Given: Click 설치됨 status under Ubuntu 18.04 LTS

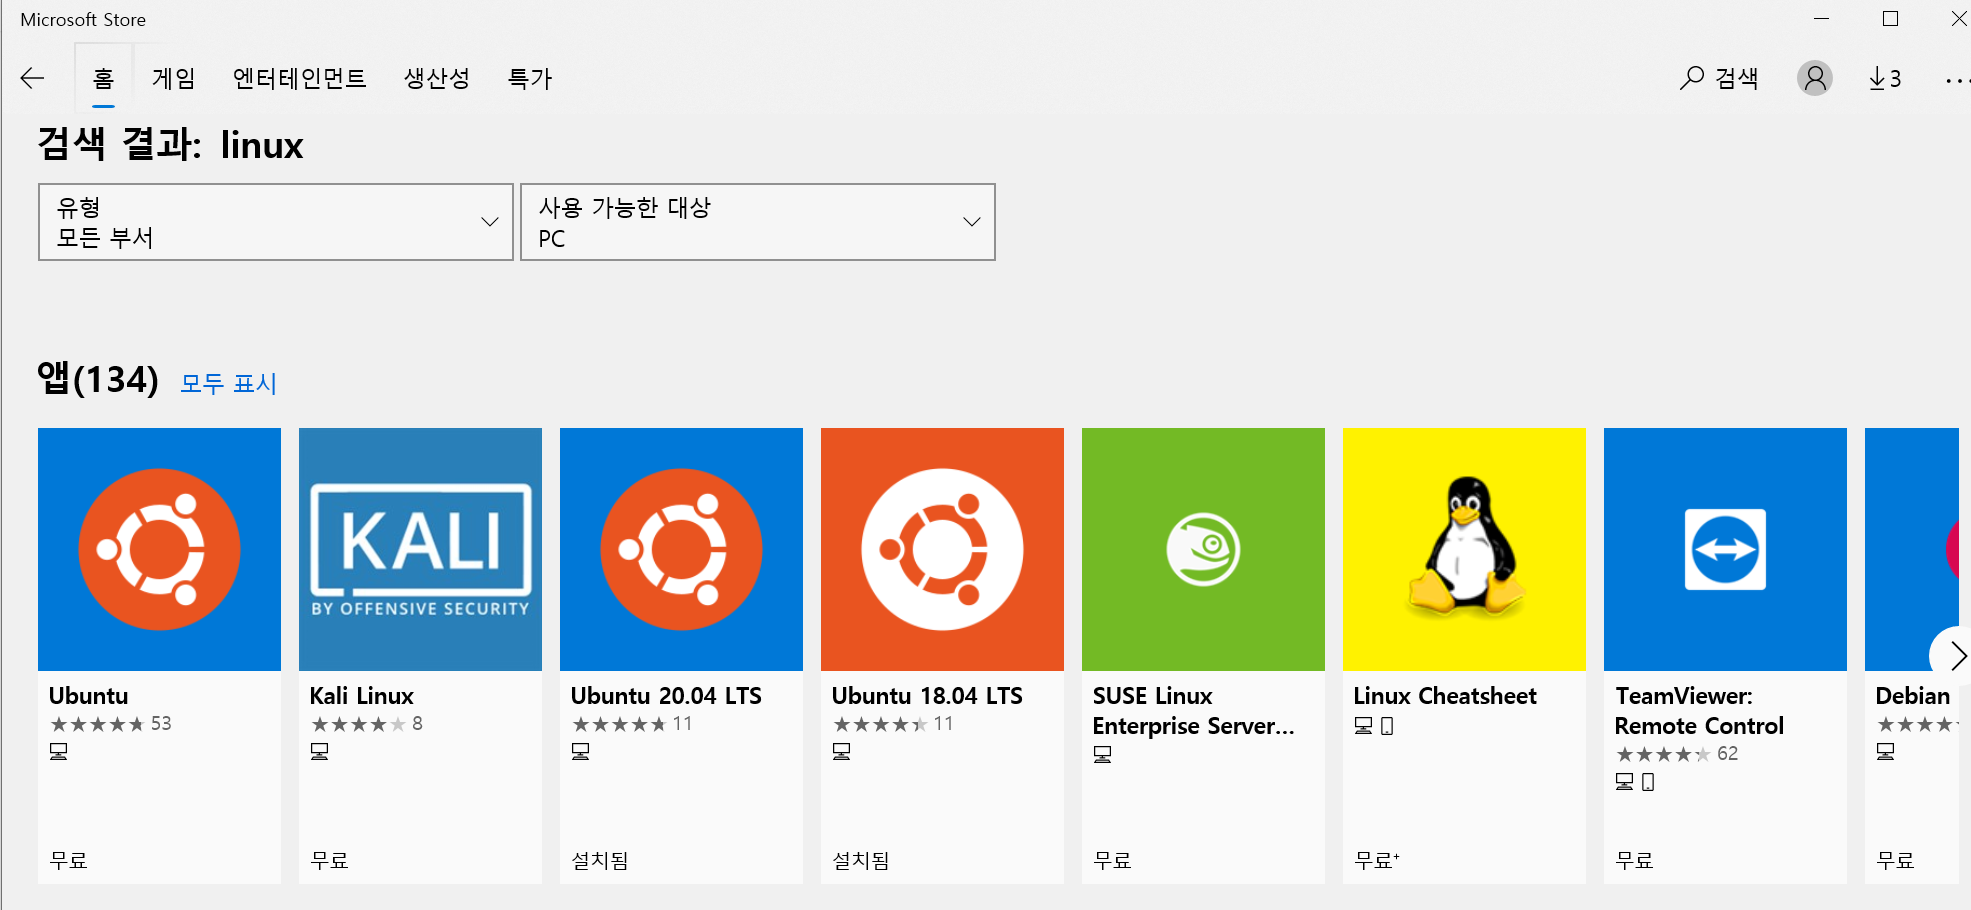Looking at the screenshot, I should (x=861, y=860).
